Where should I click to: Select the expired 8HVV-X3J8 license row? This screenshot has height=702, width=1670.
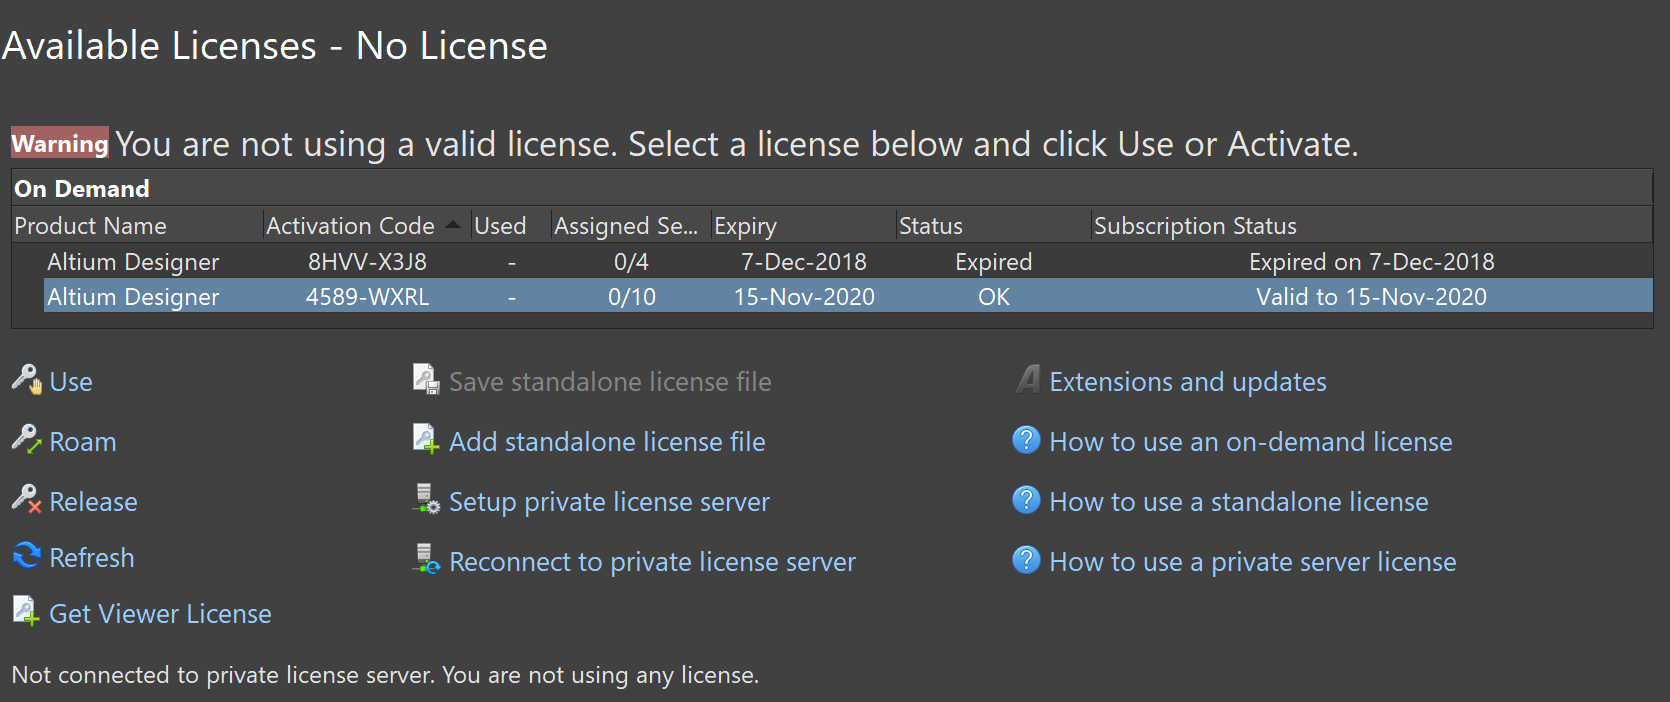(x=367, y=262)
